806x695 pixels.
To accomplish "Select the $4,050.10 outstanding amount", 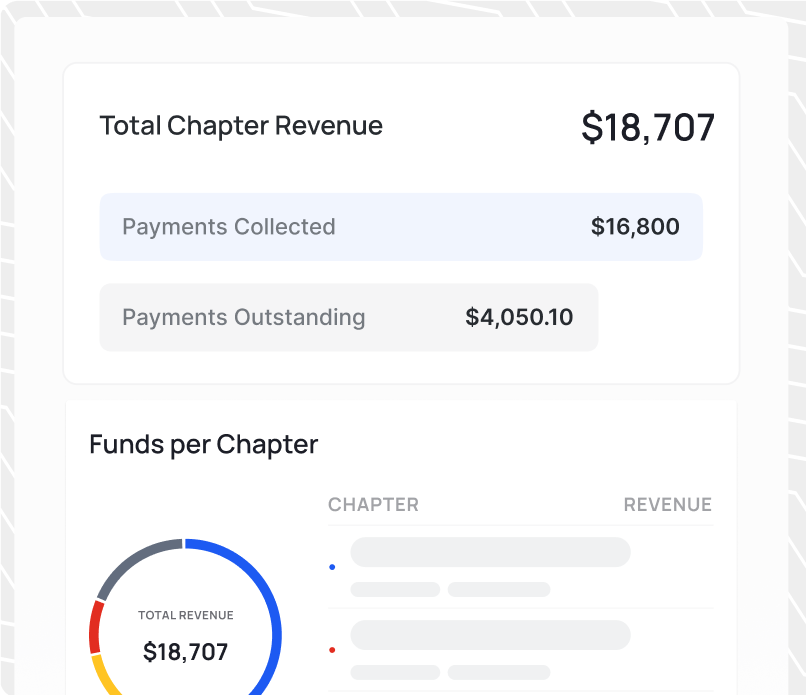I will (519, 317).
